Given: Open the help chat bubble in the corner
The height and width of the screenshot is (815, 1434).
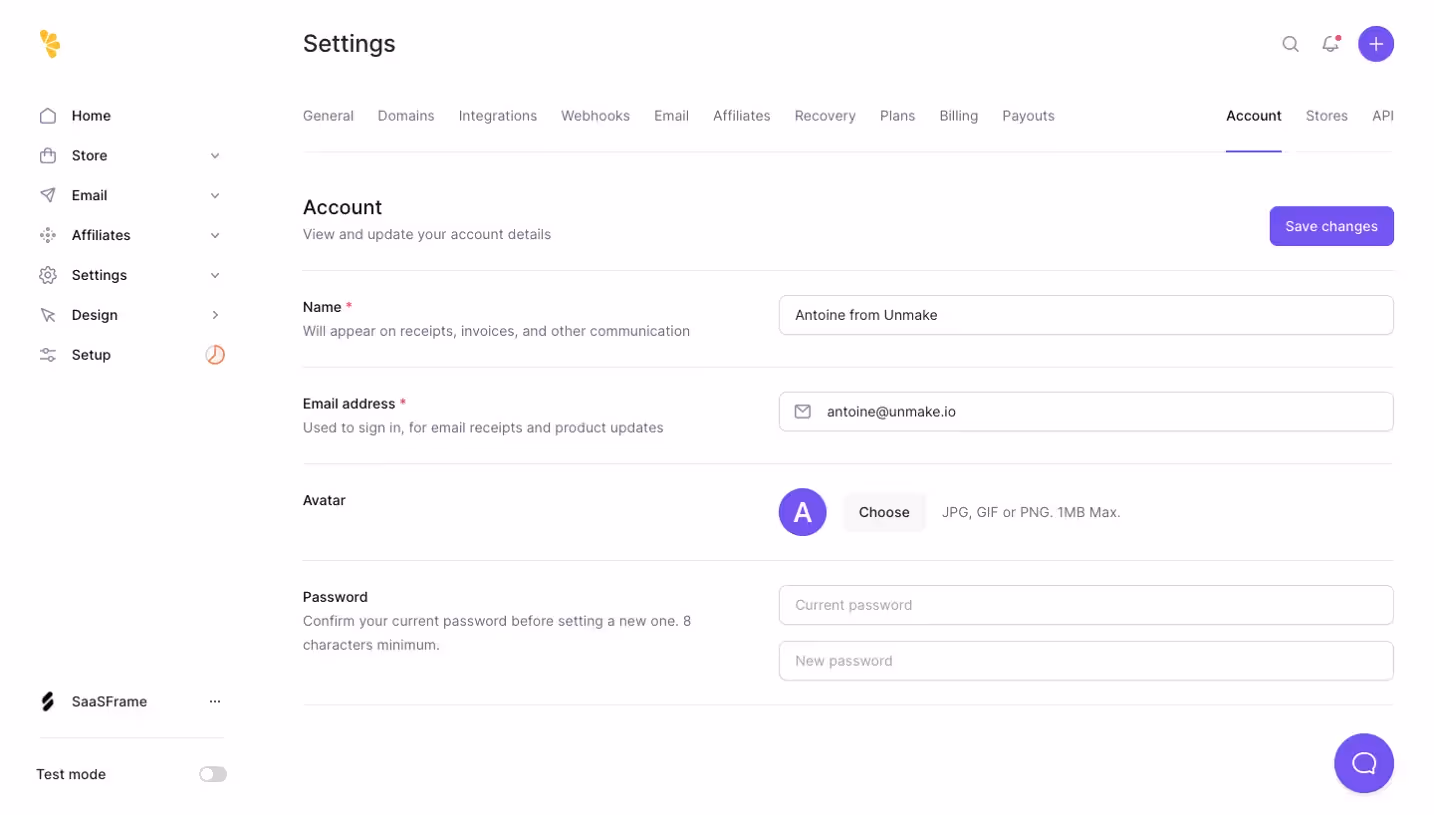Looking at the screenshot, I should point(1363,762).
